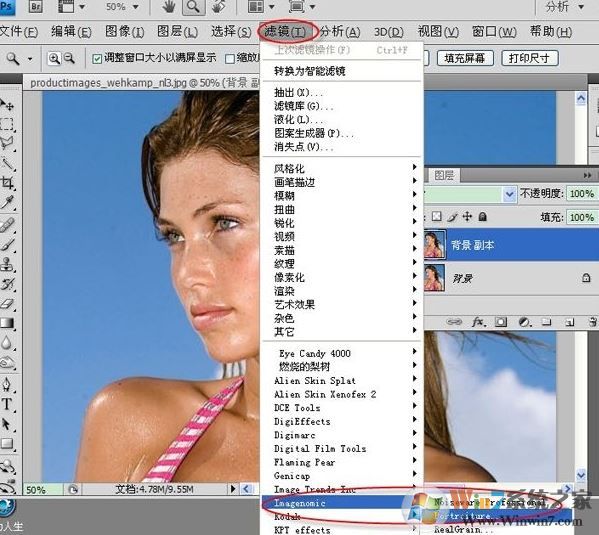Select the Rotate View tool in top bar
The height and width of the screenshot is (535, 599).
tap(219, 6)
